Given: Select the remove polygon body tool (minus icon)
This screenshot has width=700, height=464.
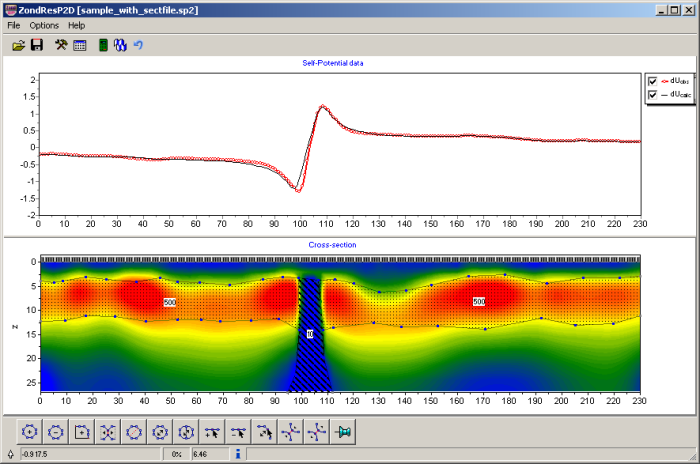Looking at the screenshot, I should click(56, 432).
